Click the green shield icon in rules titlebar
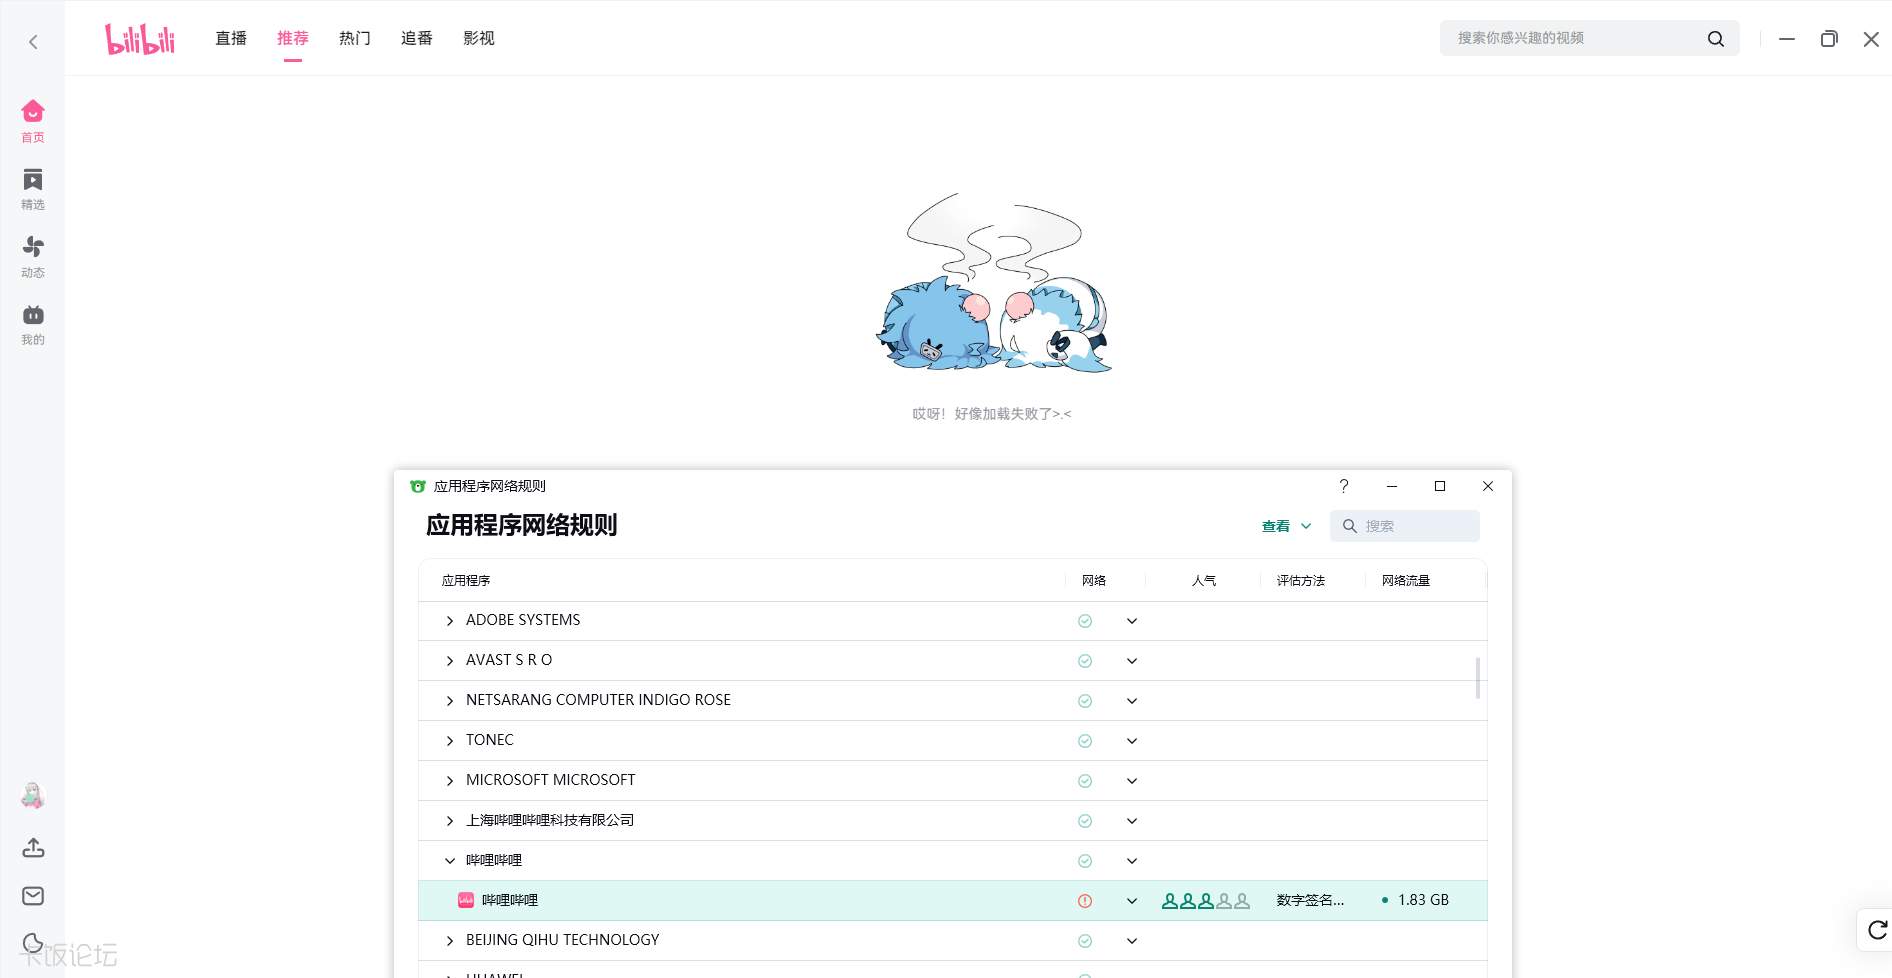Image resolution: width=1892 pixels, height=978 pixels. (x=418, y=486)
